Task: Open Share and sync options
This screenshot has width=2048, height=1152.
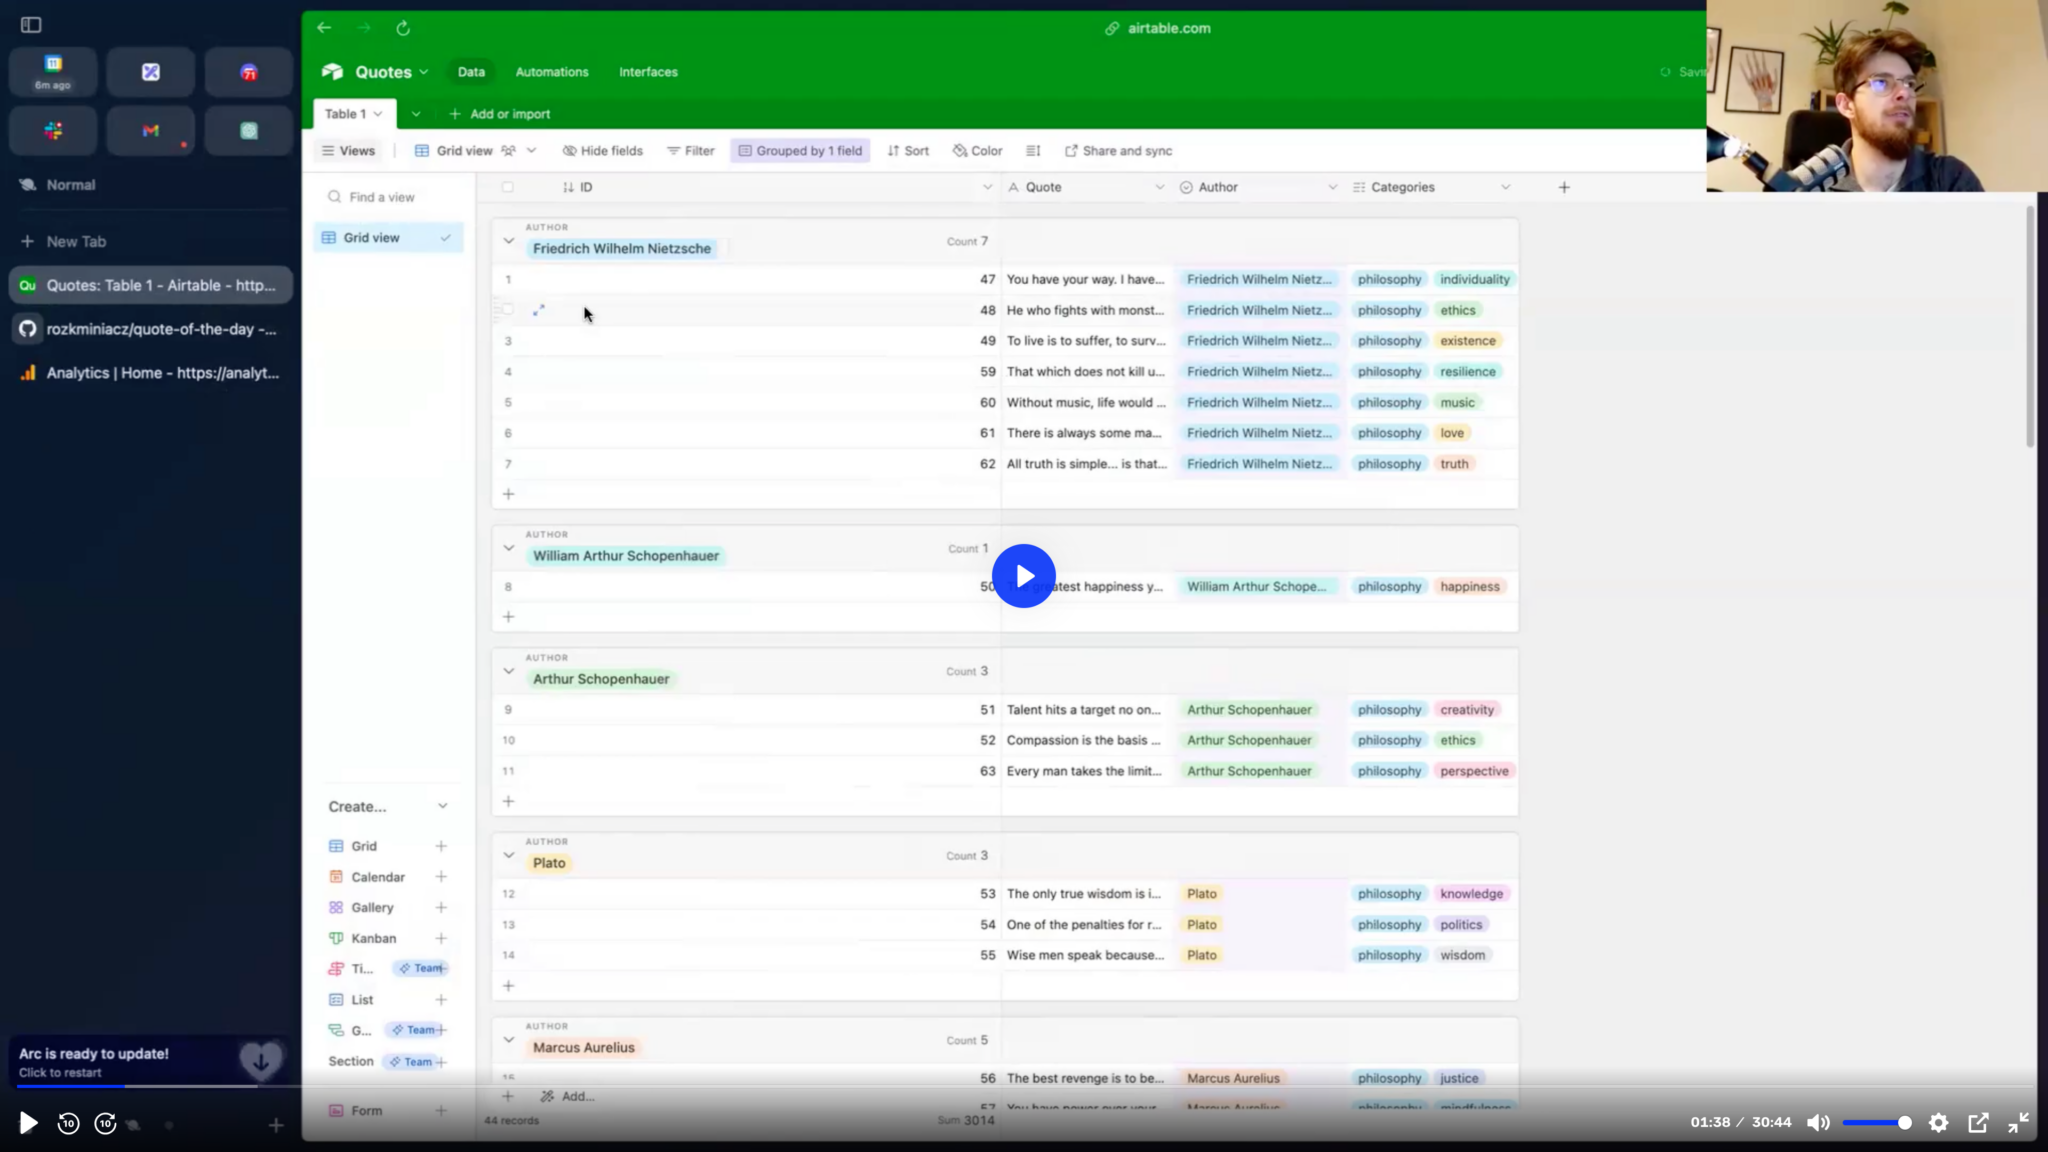Action: click(x=1116, y=150)
